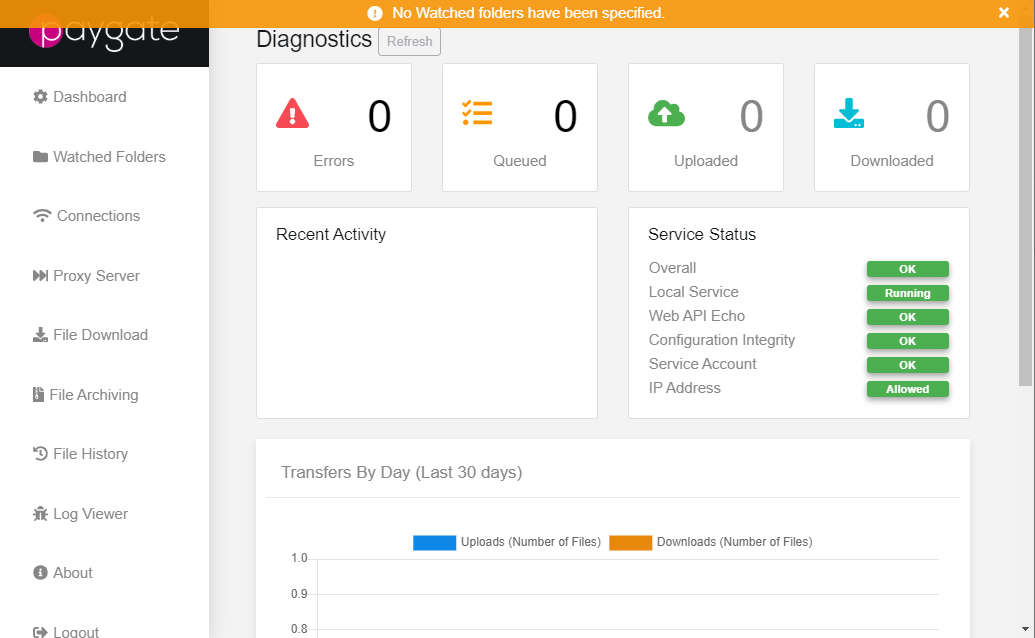Go to Connections section

pos(86,216)
